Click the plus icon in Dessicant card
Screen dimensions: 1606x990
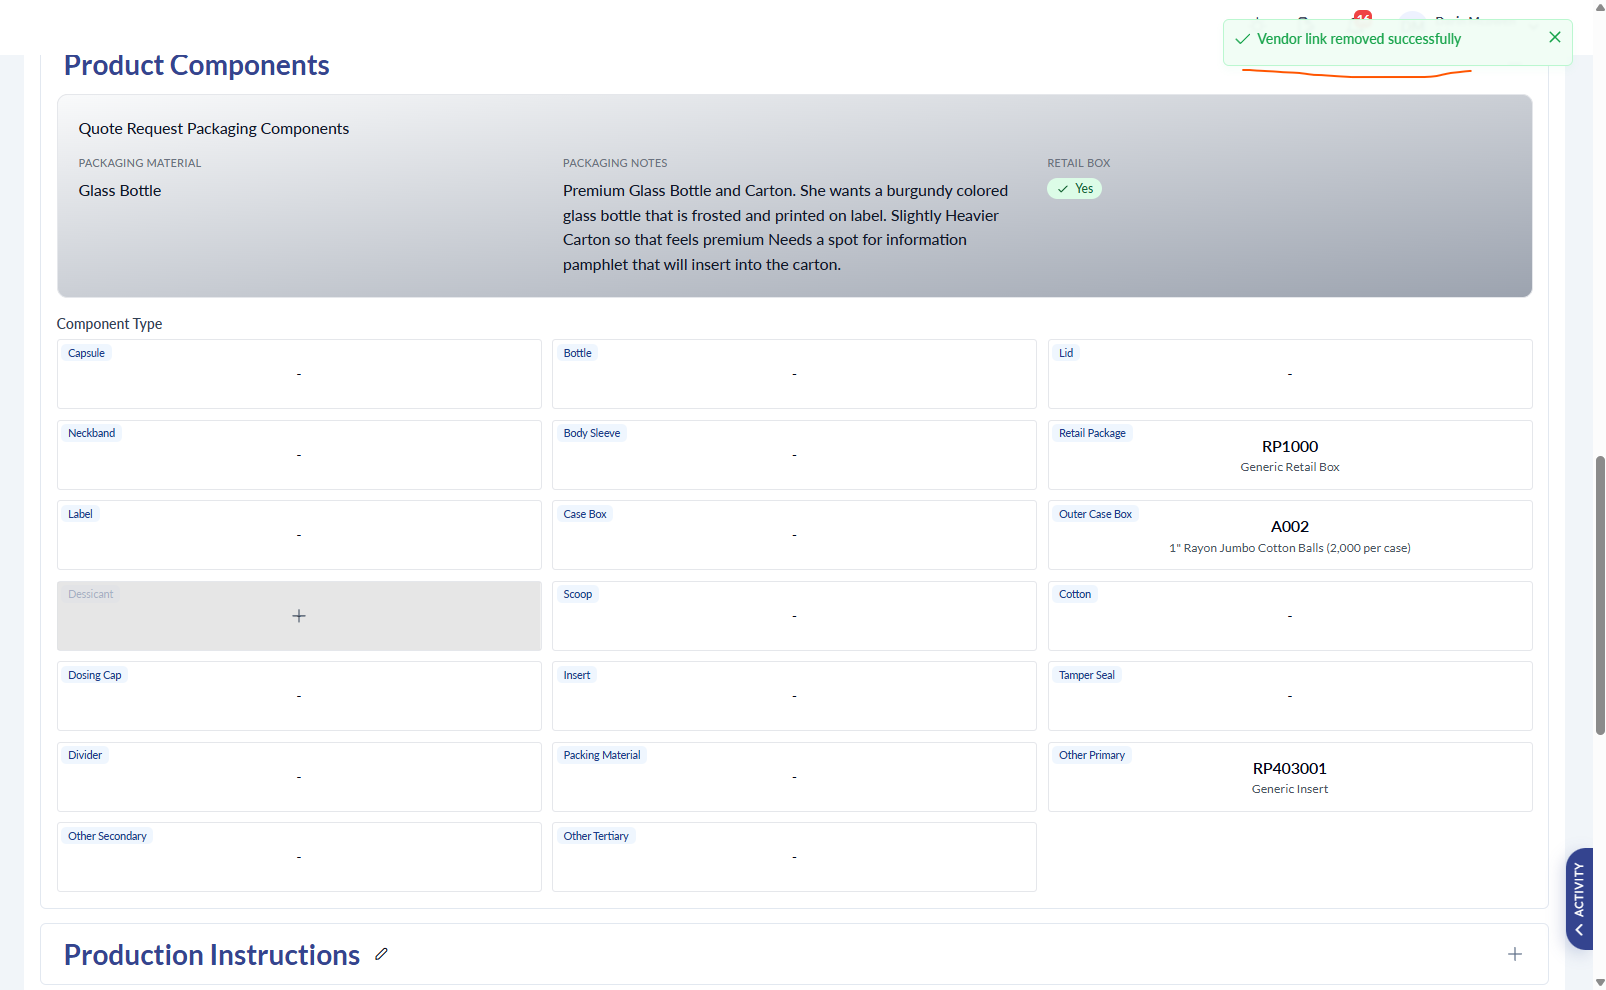[299, 616]
